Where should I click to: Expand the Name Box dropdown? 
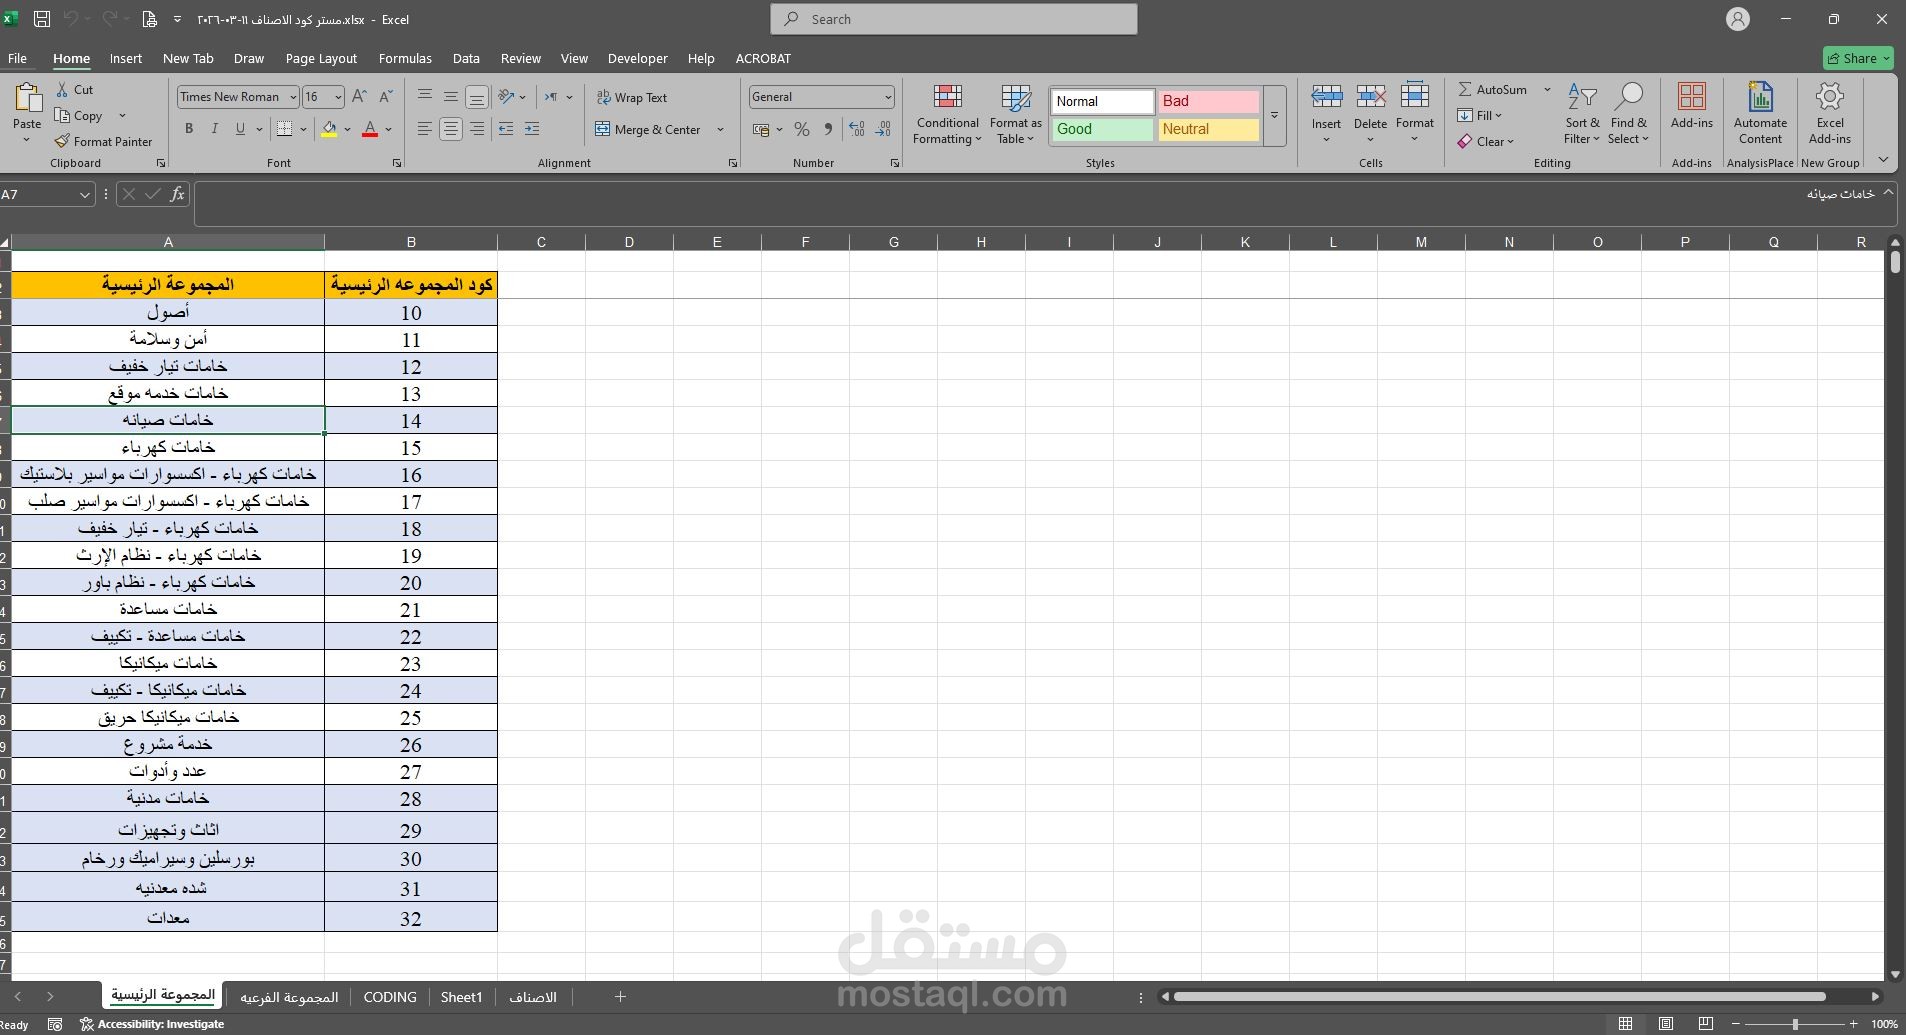(84, 194)
